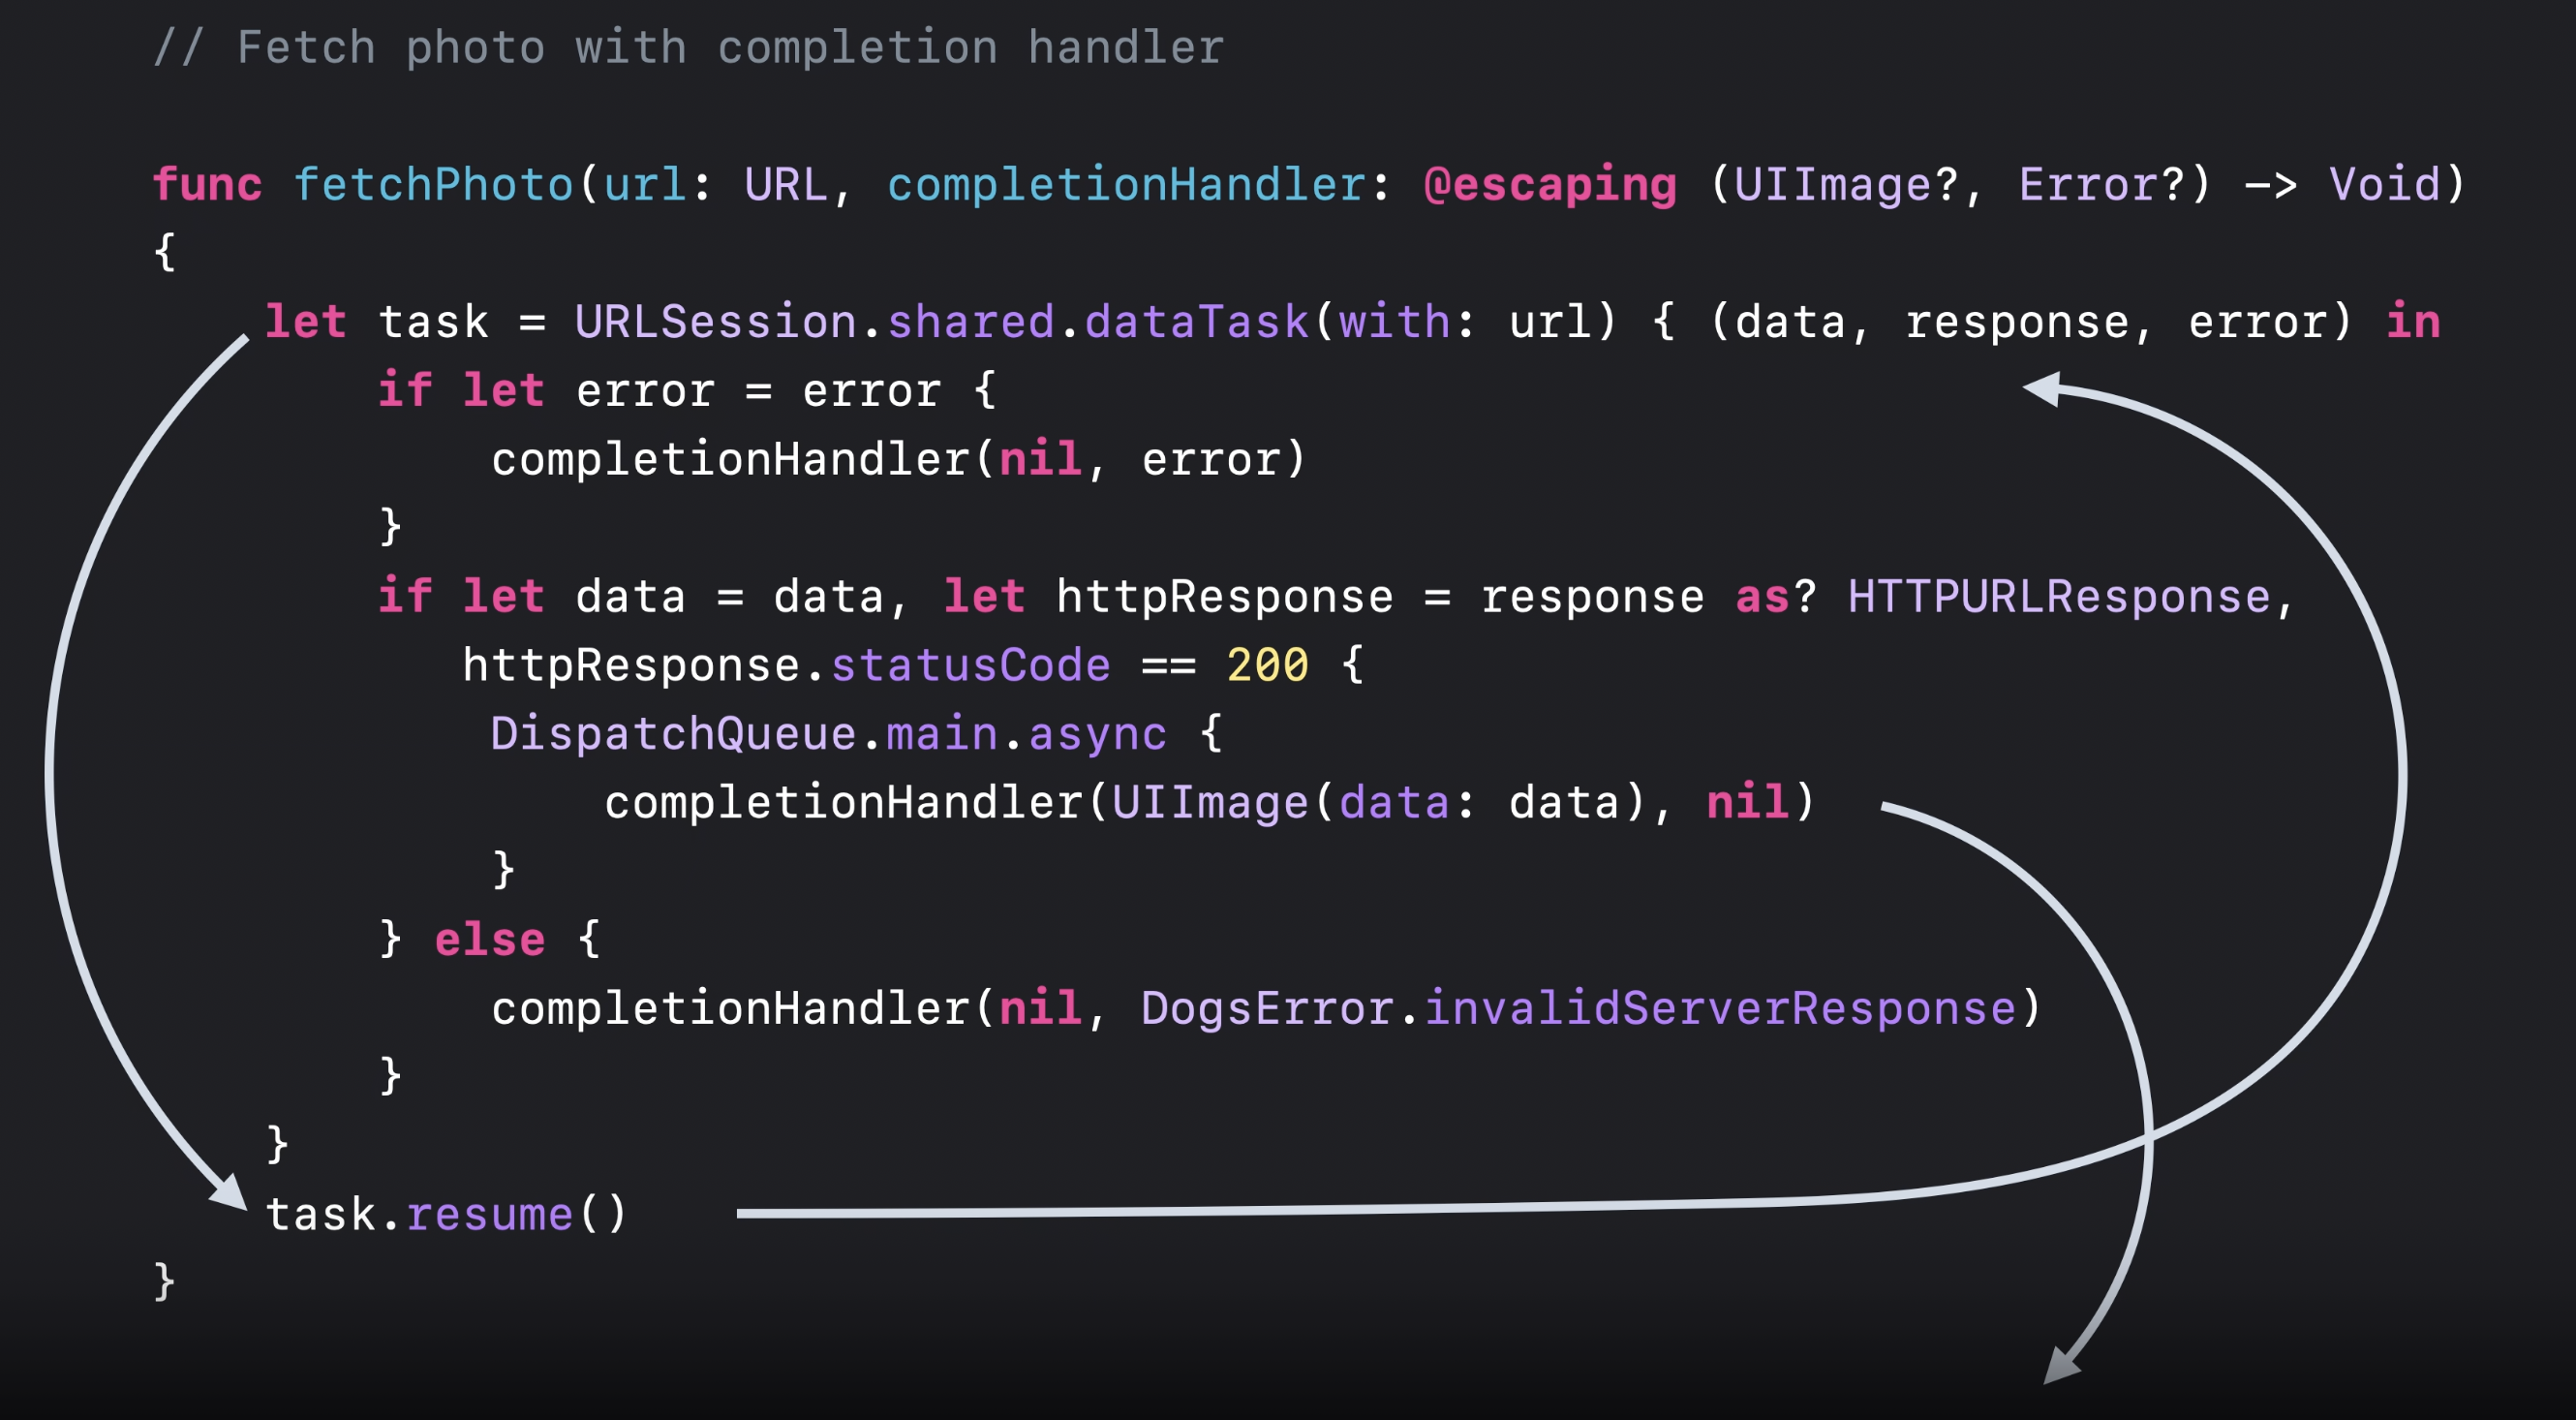
Task: Click the @escaping attribute keyword
Action: pyautogui.click(x=1549, y=185)
